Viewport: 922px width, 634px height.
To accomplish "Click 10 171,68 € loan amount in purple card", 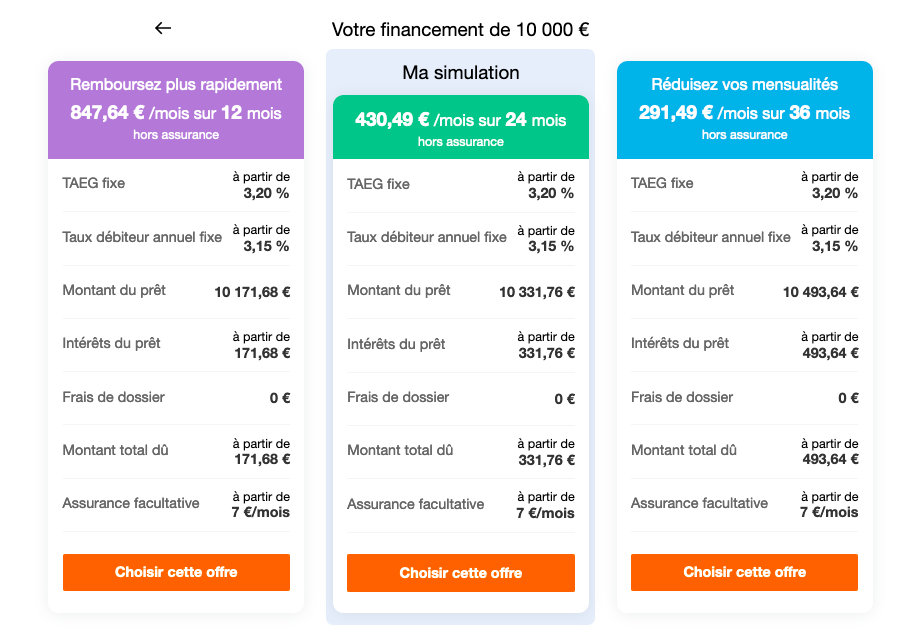I will (252, 292).
